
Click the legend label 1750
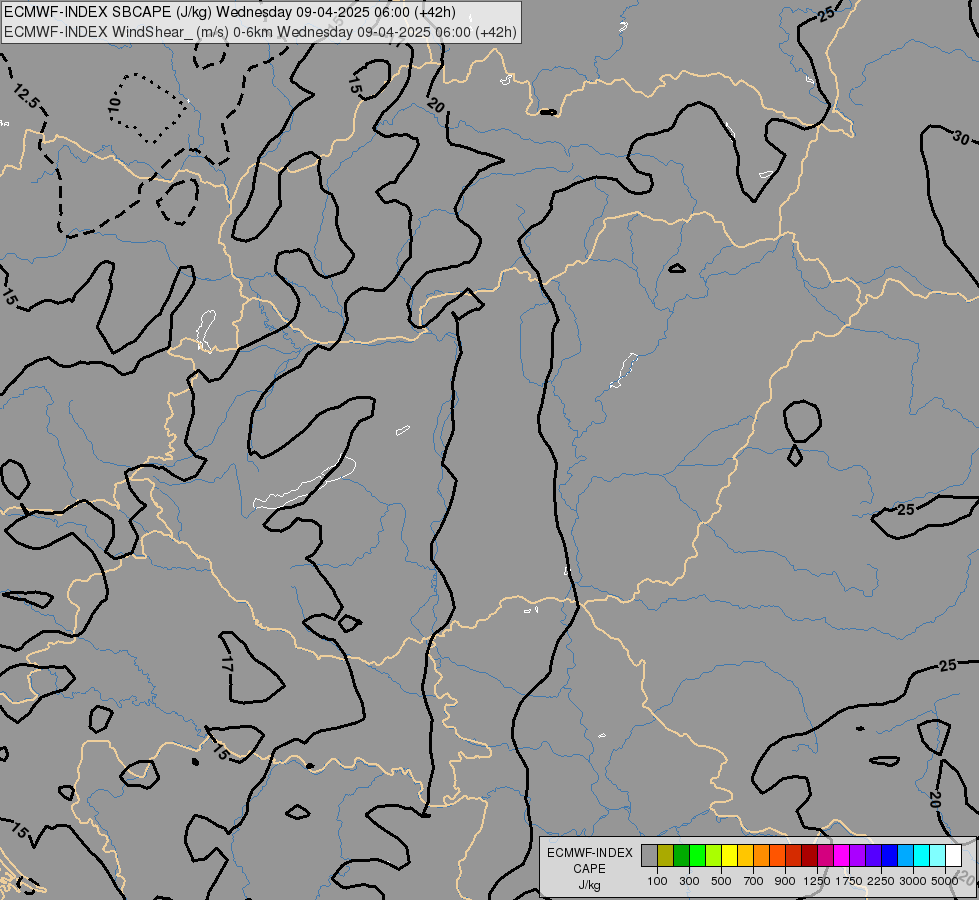coord(849,881)
